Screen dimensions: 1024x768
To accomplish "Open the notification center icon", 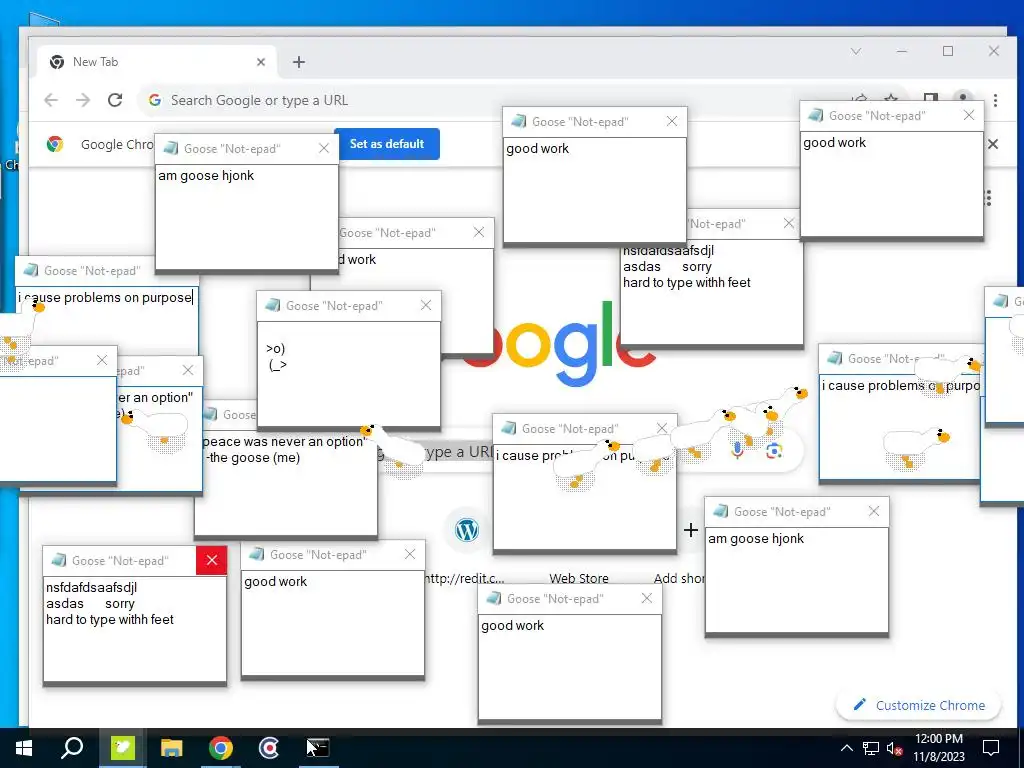I will (x=991, y=748).
